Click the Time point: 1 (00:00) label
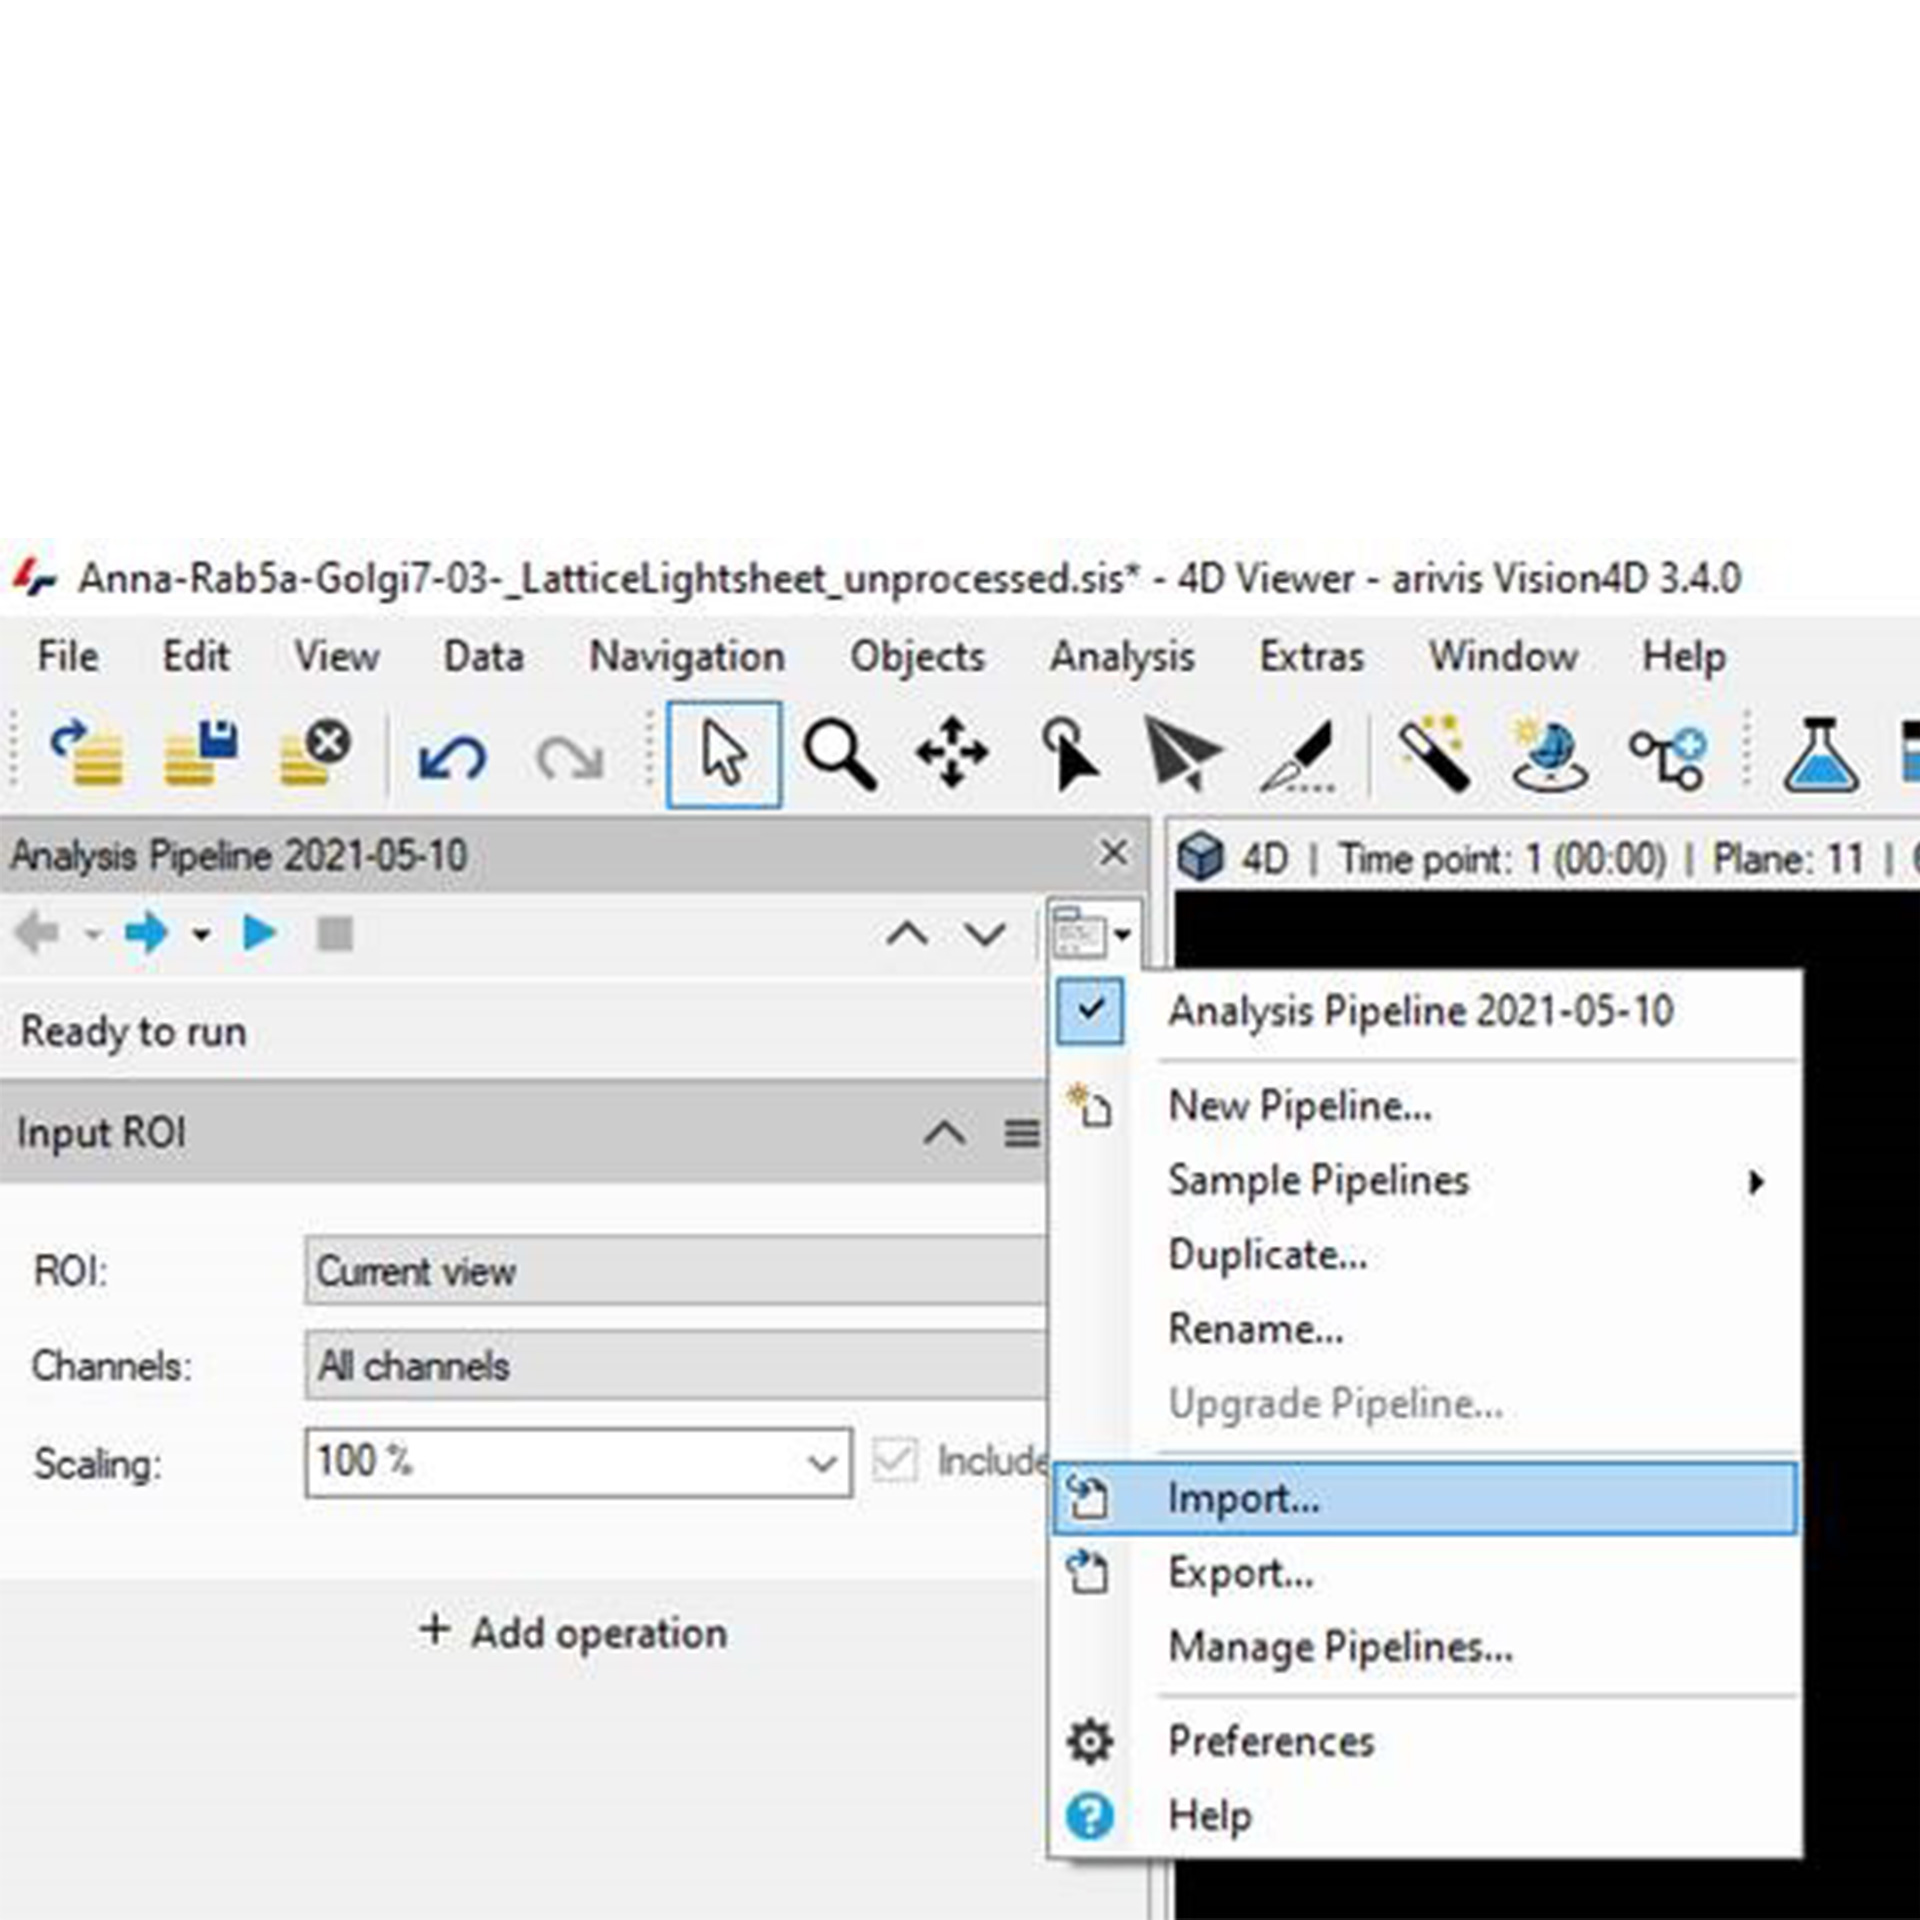Image resolution: width=1920 pixels, height=1920 pixels. point(1502,858)
